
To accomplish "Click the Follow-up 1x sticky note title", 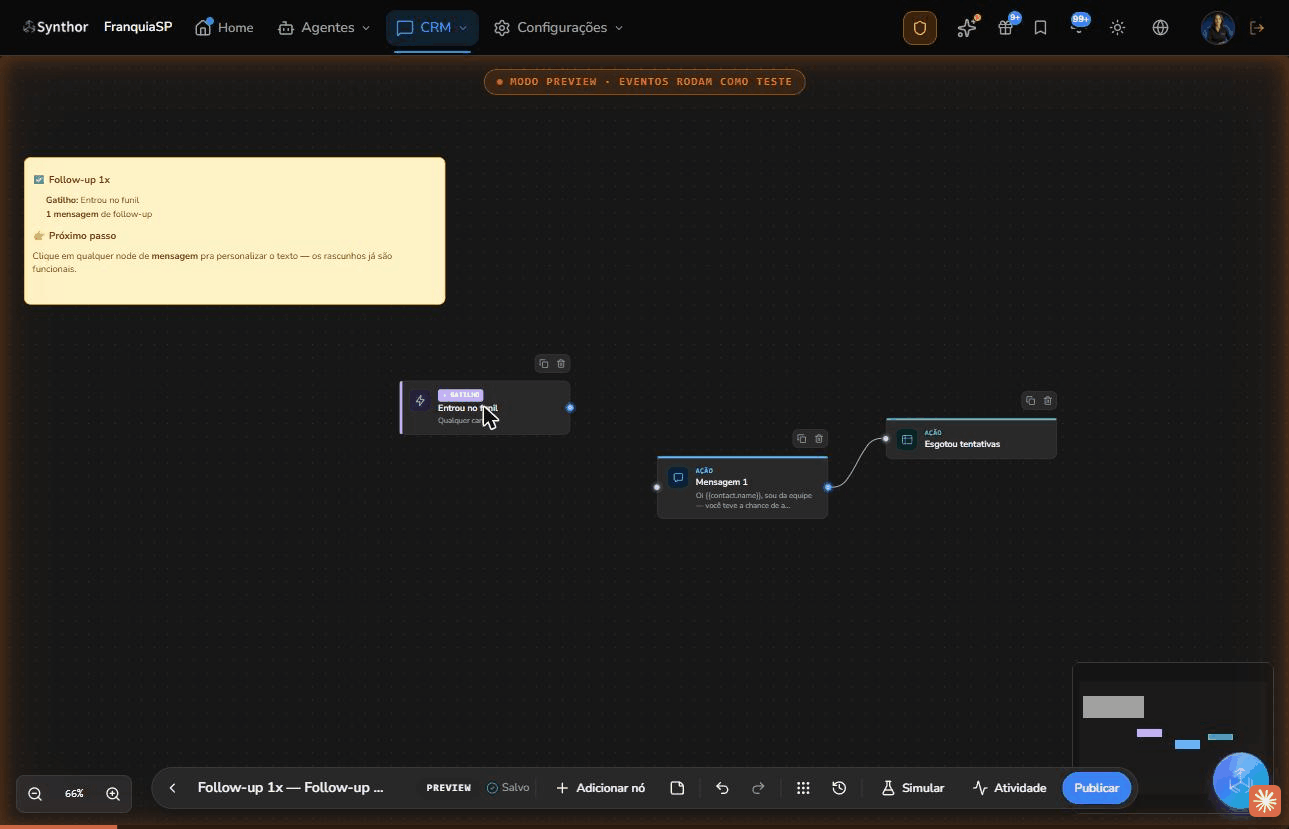I will point(79,180).
